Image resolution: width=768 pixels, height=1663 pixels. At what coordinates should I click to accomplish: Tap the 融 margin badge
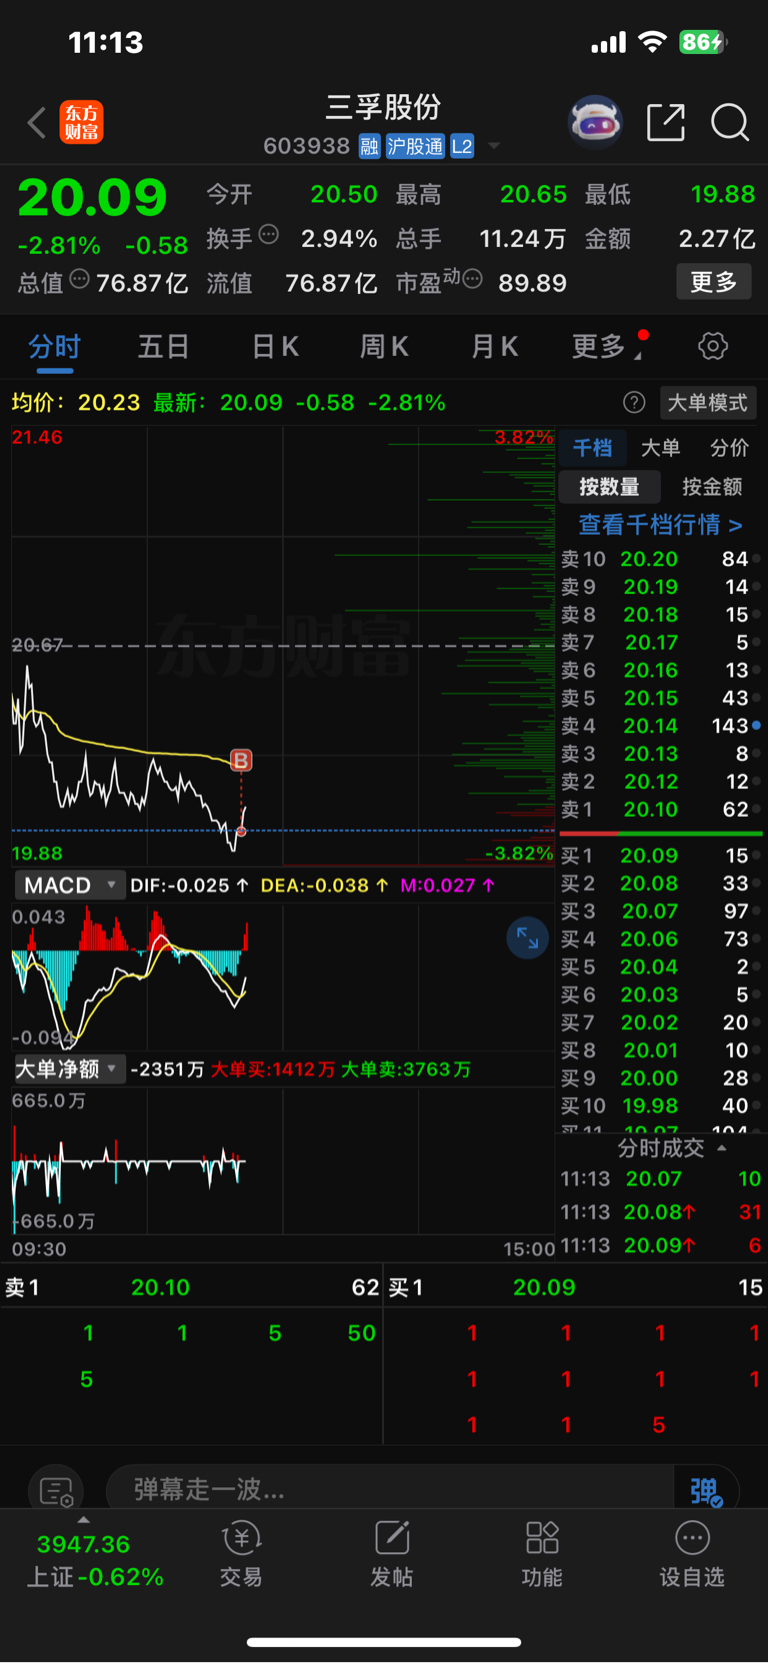(x=369, y=147)
